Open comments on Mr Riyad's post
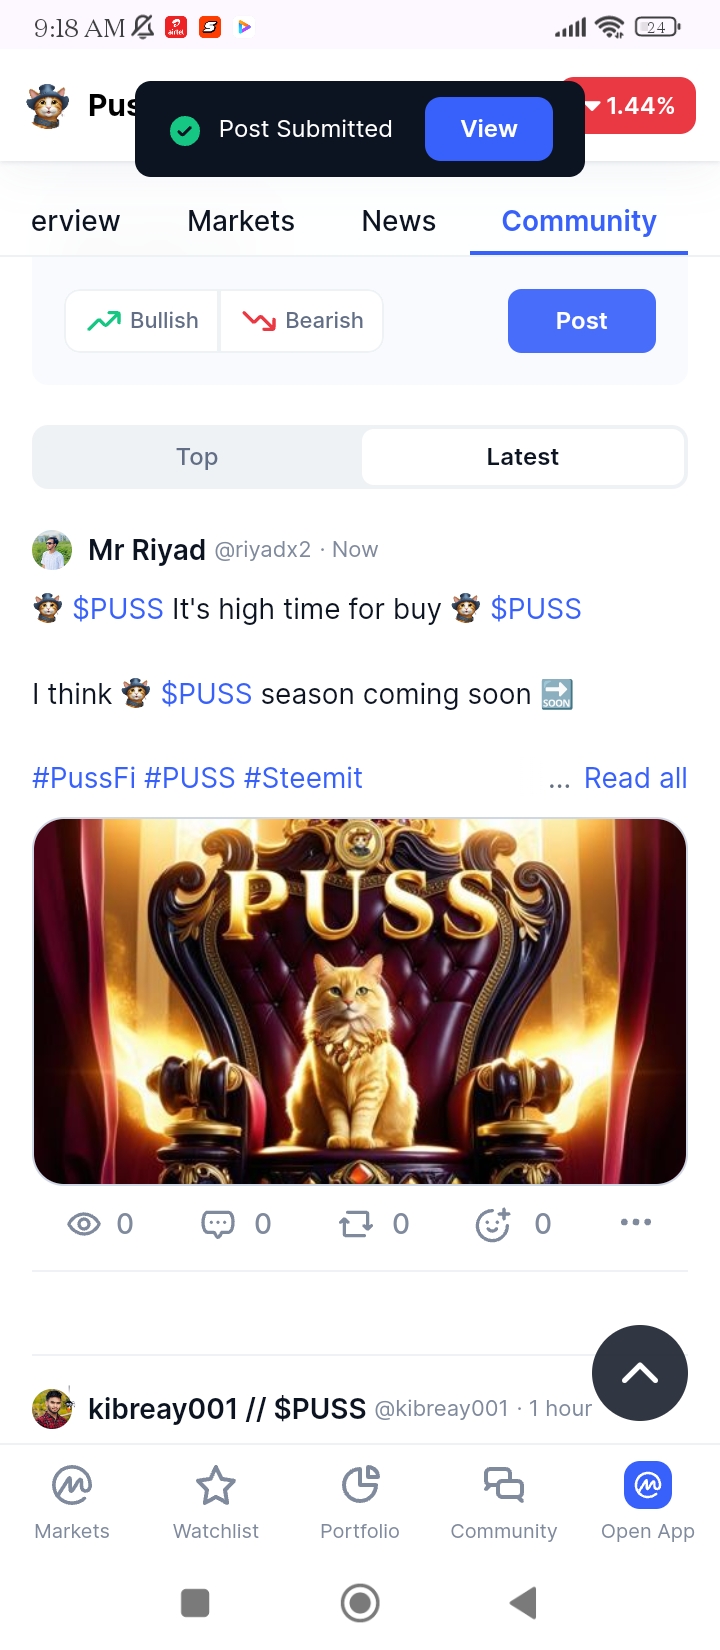The width and height of the screenshot is (720, 1650). tap(218, 1224)
